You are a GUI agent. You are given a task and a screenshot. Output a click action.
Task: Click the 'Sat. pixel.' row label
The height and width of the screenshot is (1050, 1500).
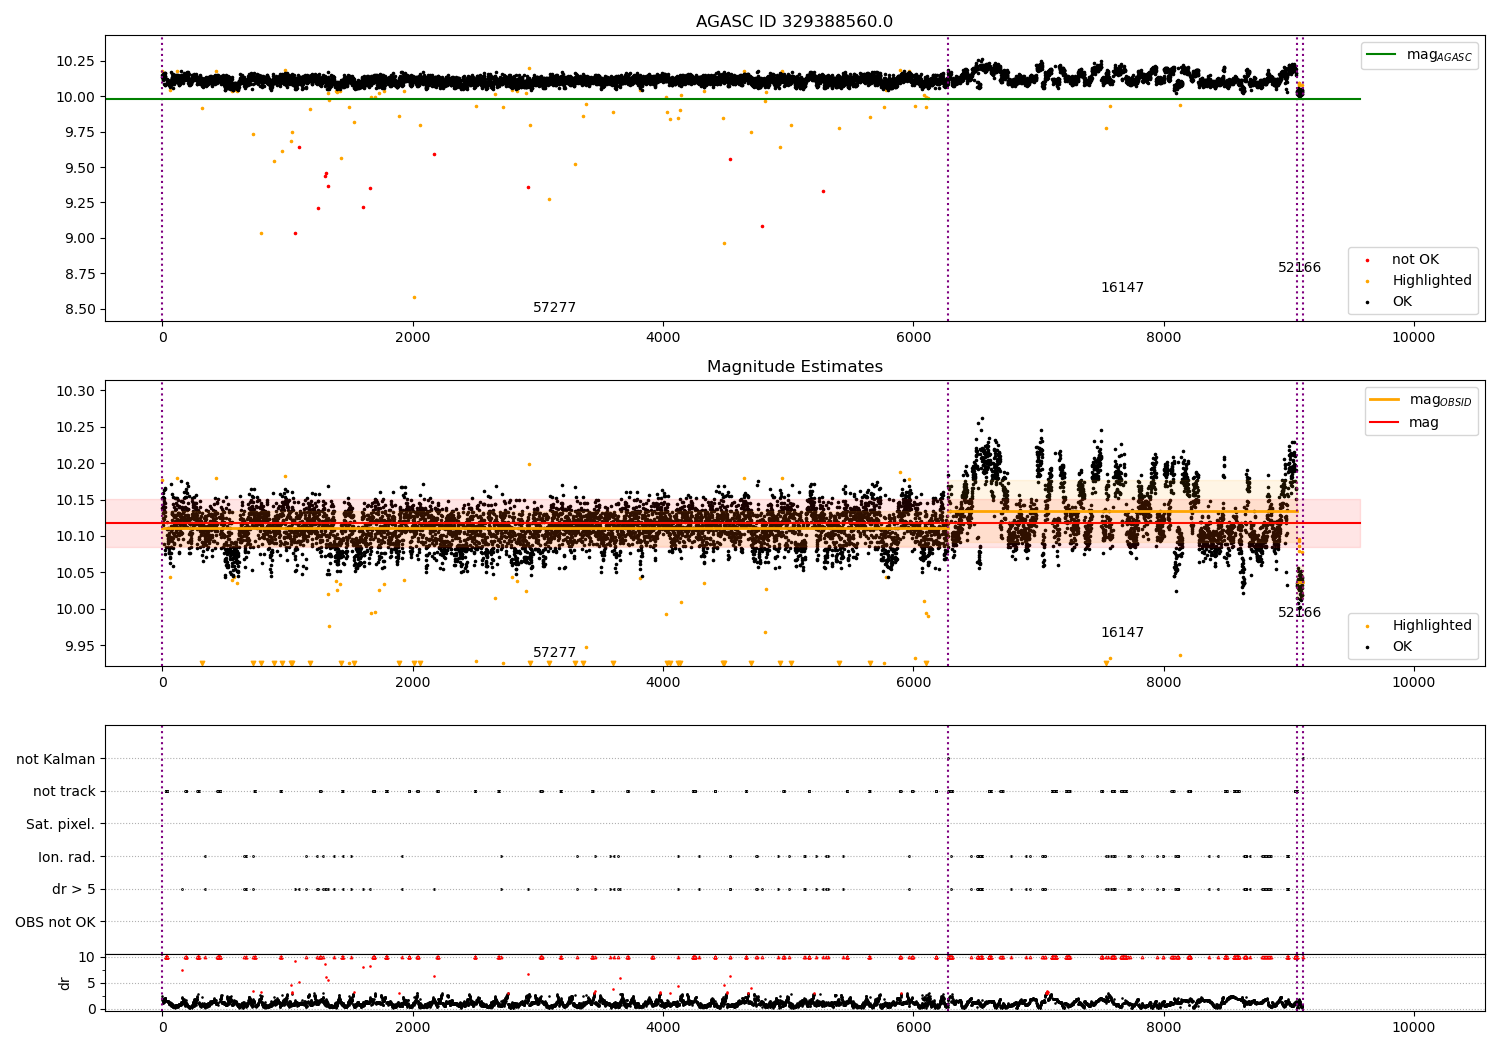[61, 824]
